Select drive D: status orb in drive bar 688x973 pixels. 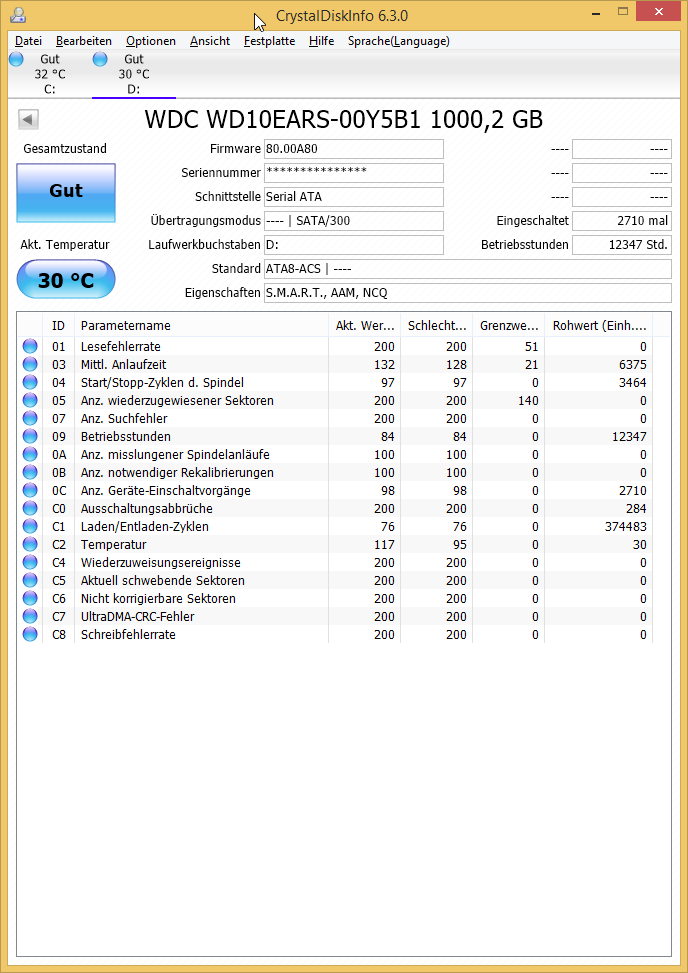click(x=100, y=59)
